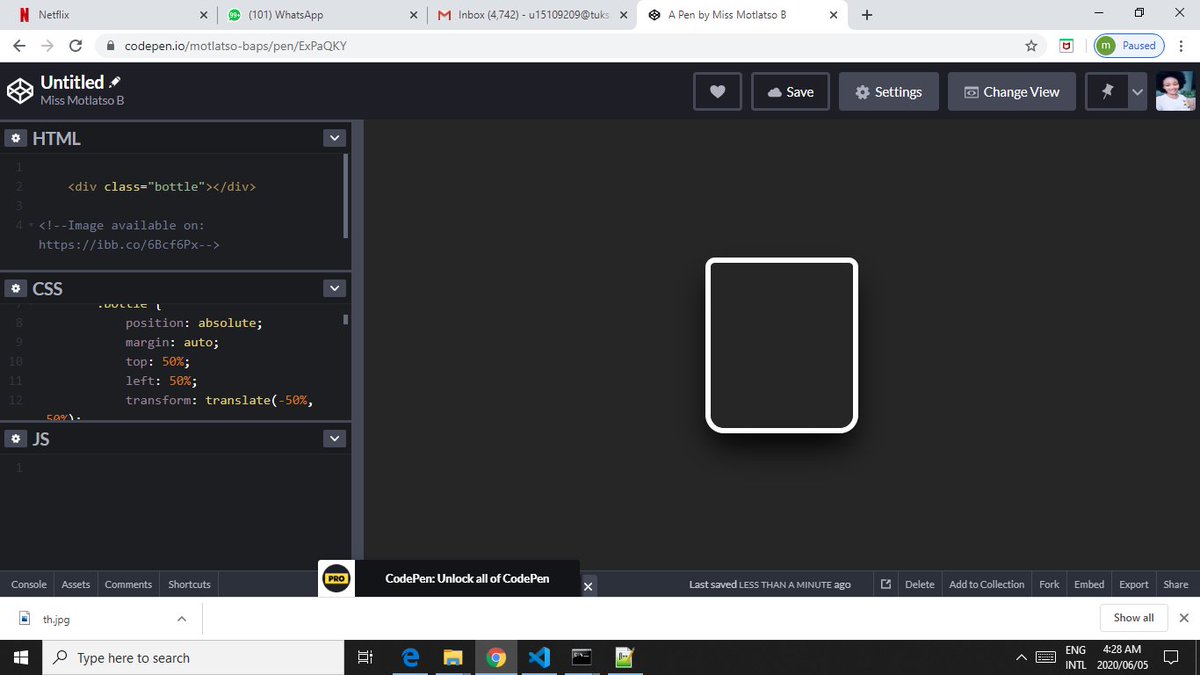Screen dimensions: 1200x675
Task: Open pen Settings
Action: [x=889, y=91]
